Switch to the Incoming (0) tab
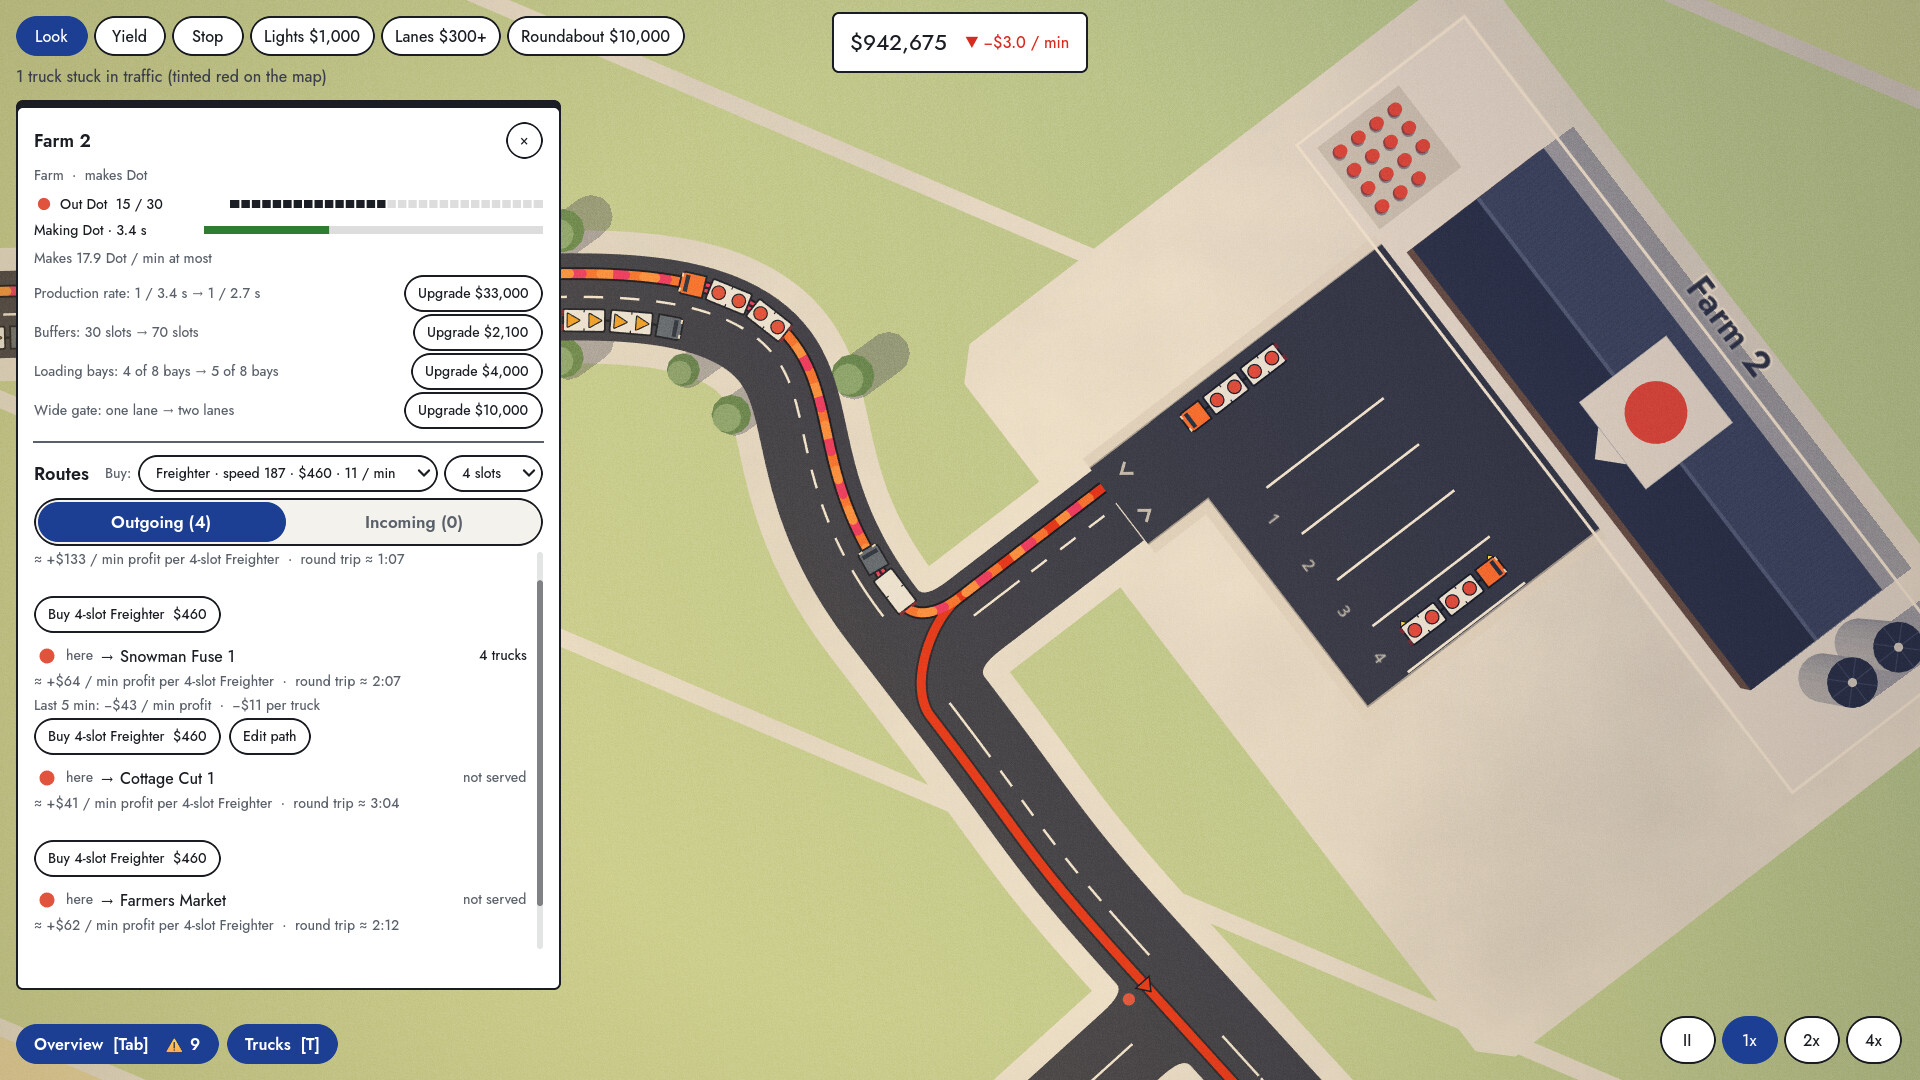The image size is (1920, 1080). coord(413,522)
